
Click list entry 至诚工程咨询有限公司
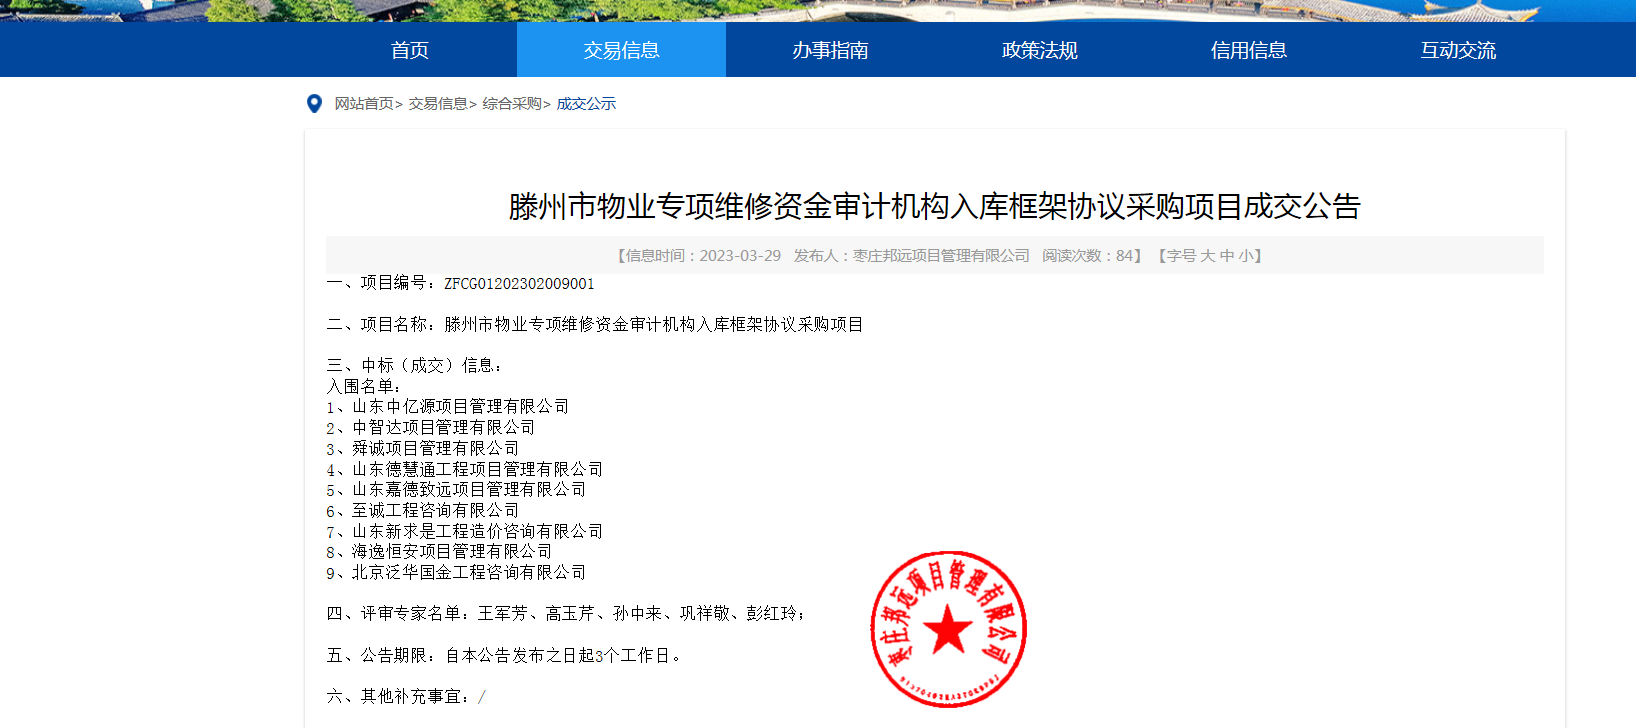click(435, 511)
